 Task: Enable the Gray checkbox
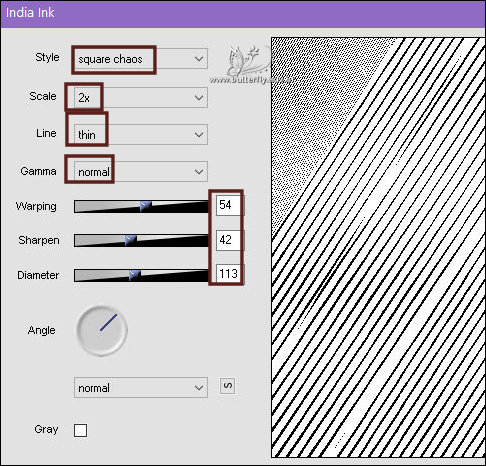click(80, 430)
